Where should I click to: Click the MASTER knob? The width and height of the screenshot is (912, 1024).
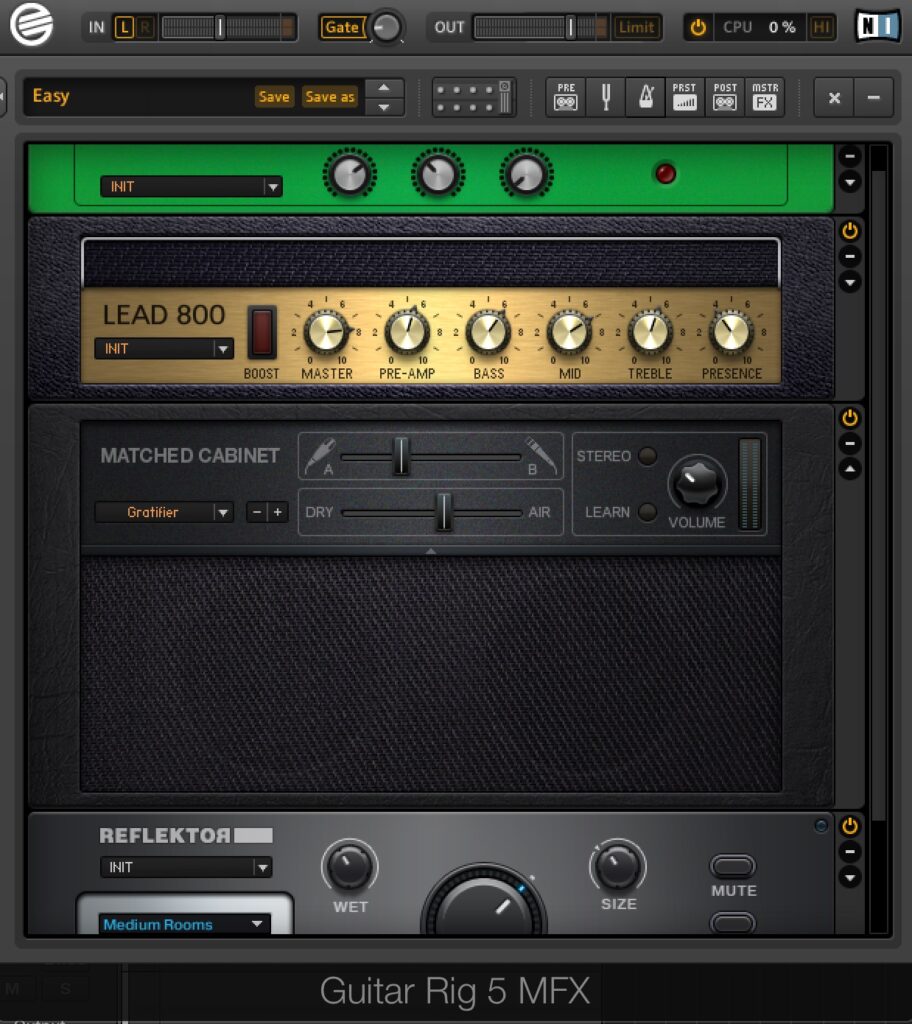click(327, 332)
